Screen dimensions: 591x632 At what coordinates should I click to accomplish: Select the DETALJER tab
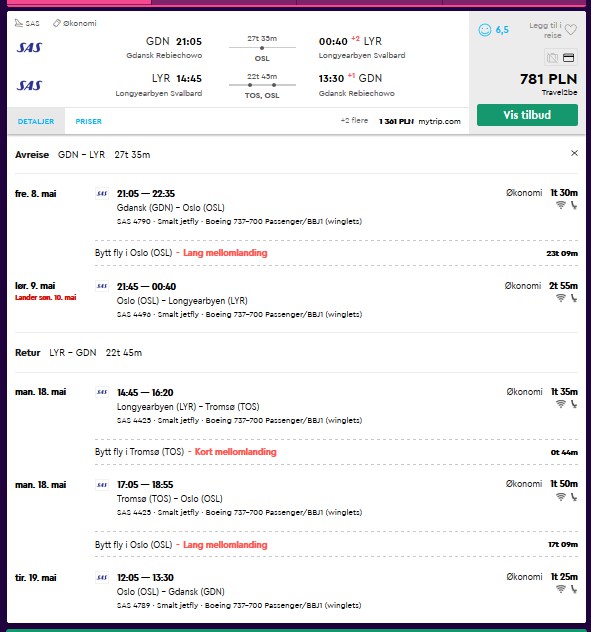coord(36,121)
